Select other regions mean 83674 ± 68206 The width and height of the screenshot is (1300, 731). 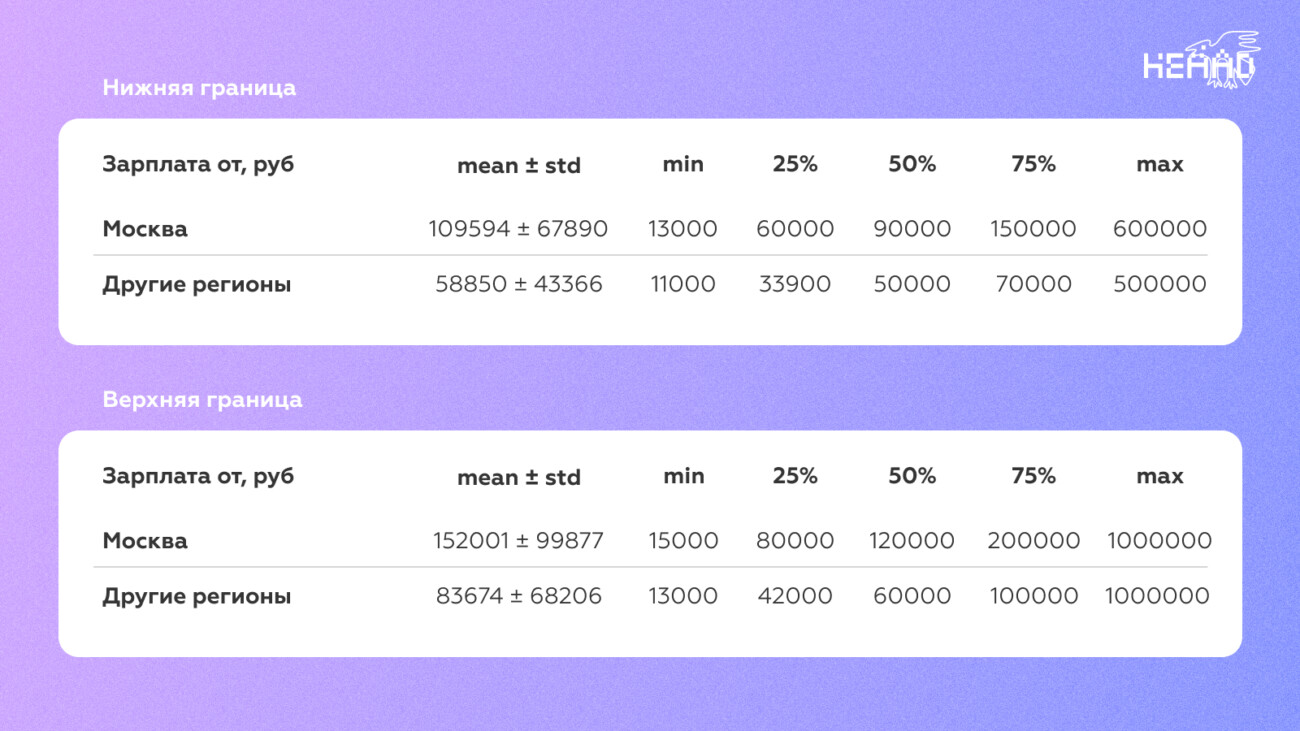click(518, 596)
